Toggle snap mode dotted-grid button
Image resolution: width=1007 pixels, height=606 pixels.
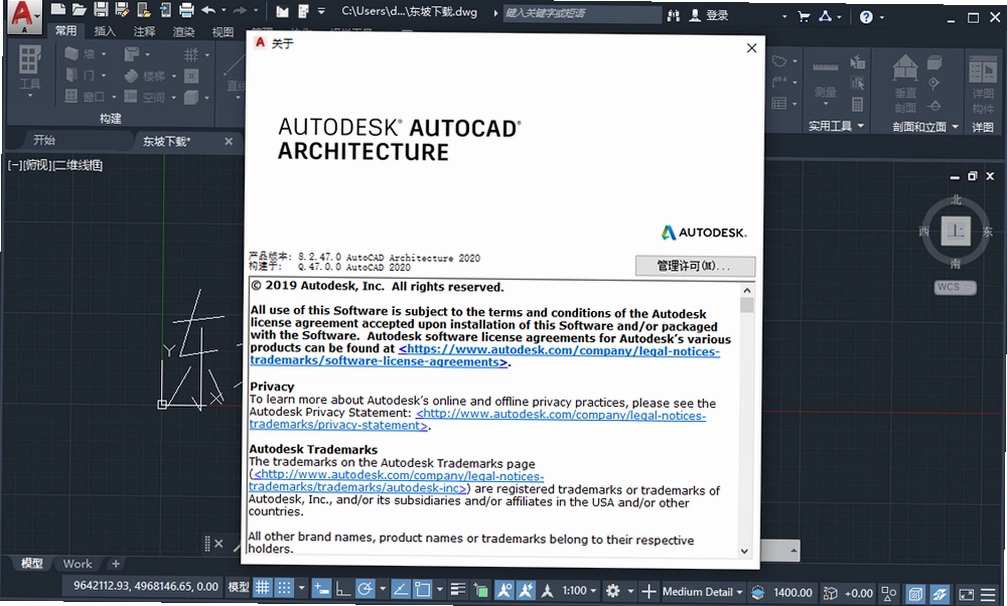point(284,587)
